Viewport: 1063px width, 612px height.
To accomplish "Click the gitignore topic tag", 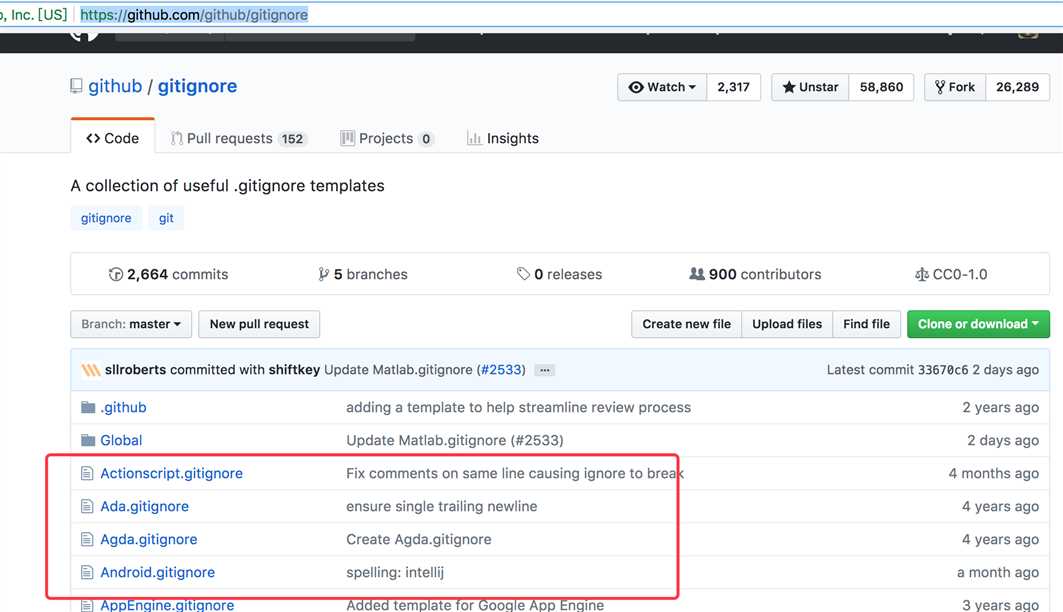I will pos(106,218).
